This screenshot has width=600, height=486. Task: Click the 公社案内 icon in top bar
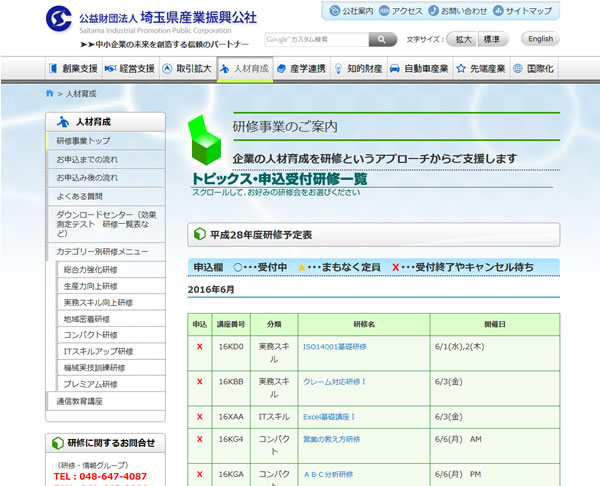pyautogui.click(x=334, y=11)
